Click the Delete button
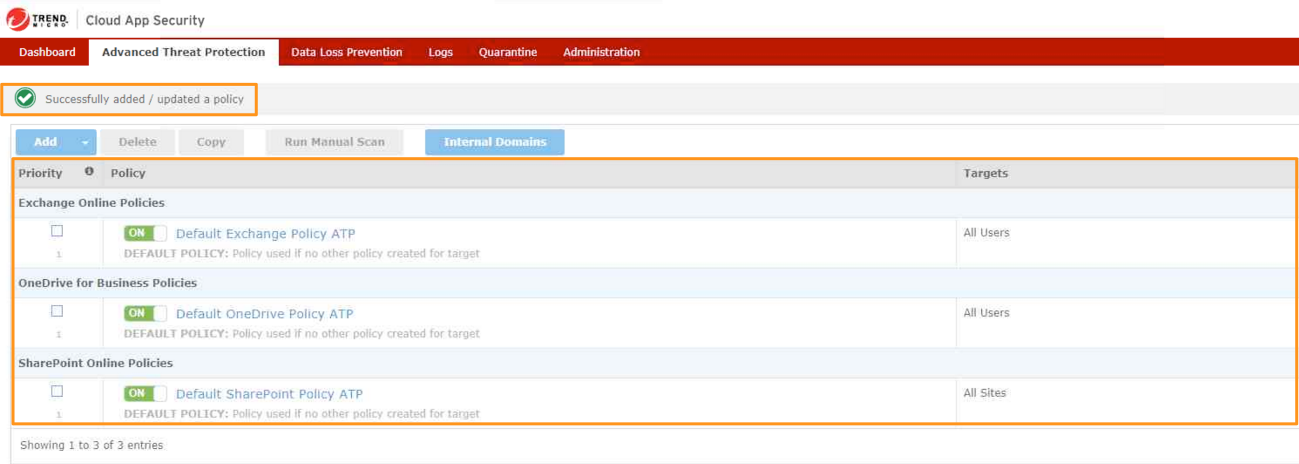Screen dimensions: 1299x464 (138, 142)
